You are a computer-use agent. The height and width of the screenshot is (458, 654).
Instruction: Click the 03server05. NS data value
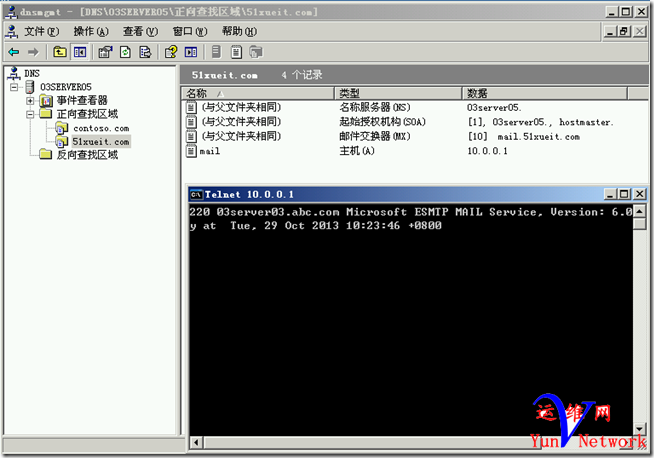click(494, 108)
